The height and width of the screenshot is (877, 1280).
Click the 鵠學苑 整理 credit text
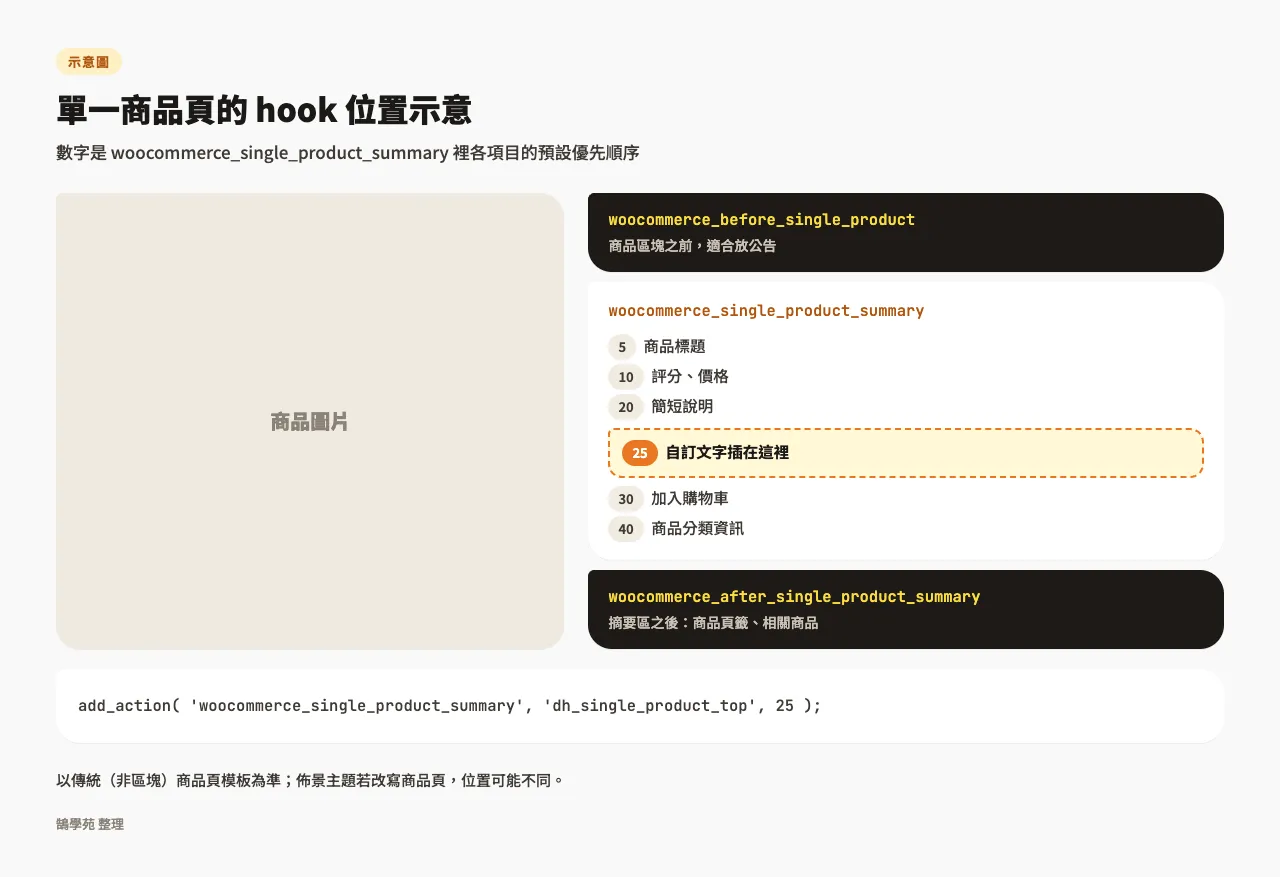[x=90, y=824]
